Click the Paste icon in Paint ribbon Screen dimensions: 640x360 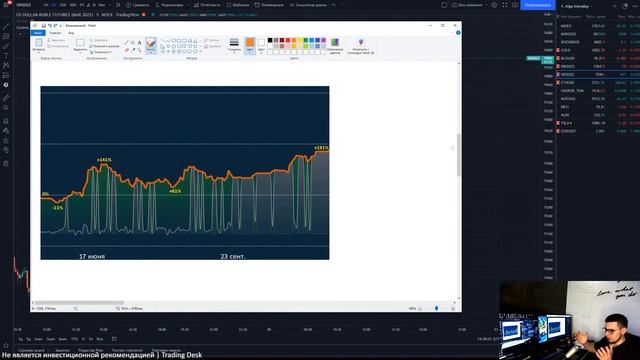39,42
